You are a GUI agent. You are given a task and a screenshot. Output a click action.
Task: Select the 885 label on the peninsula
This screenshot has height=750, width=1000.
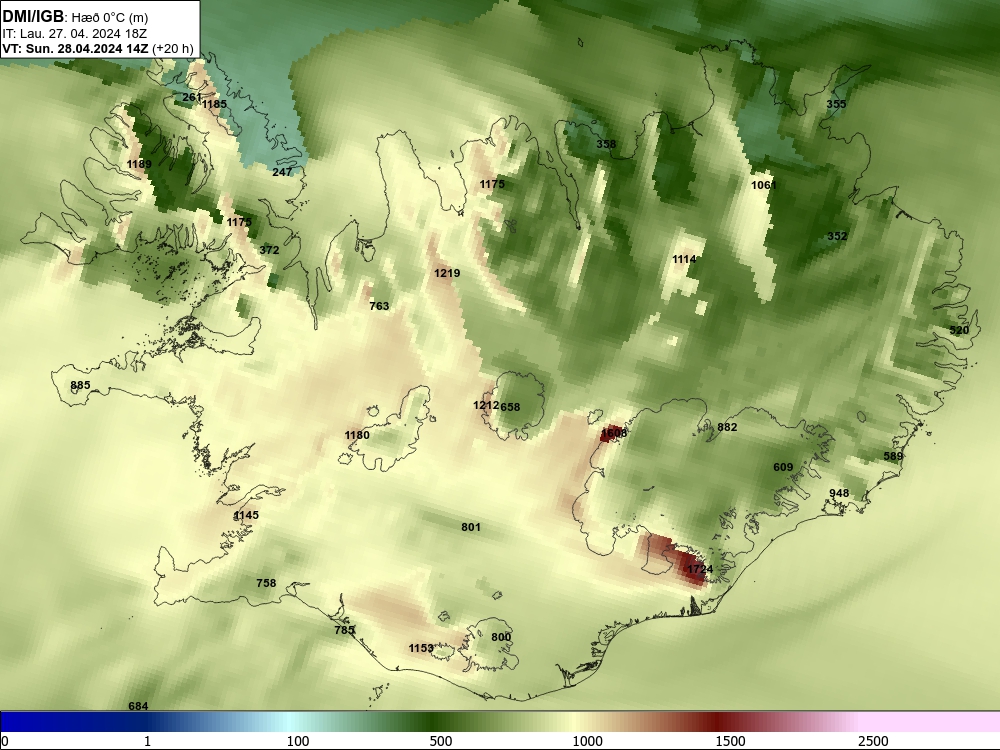pyautogui.click(x=80, y=385)
